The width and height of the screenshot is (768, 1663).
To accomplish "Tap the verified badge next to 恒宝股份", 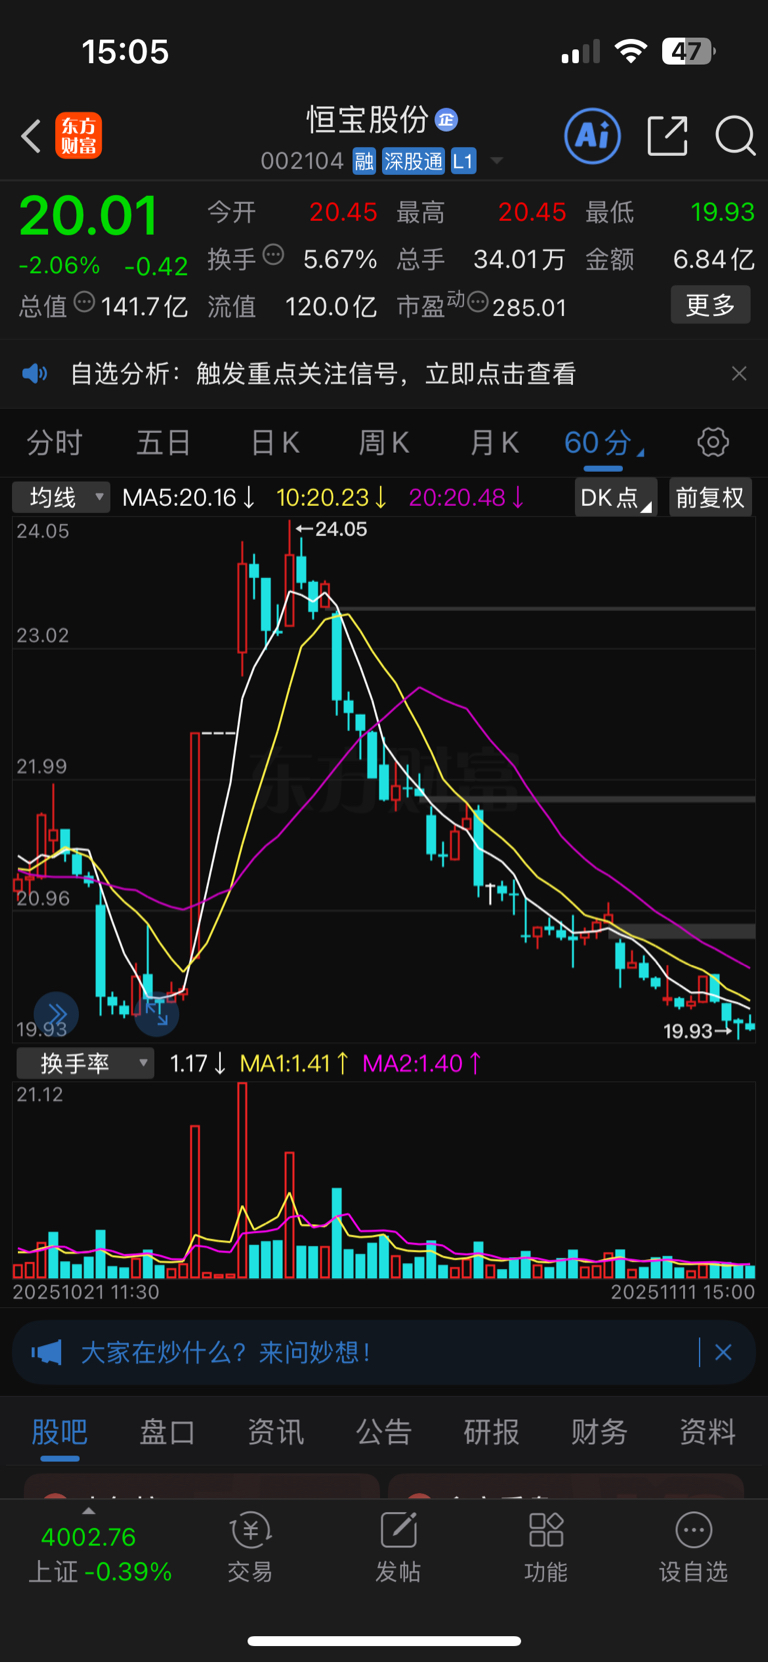I will point(446,120).
